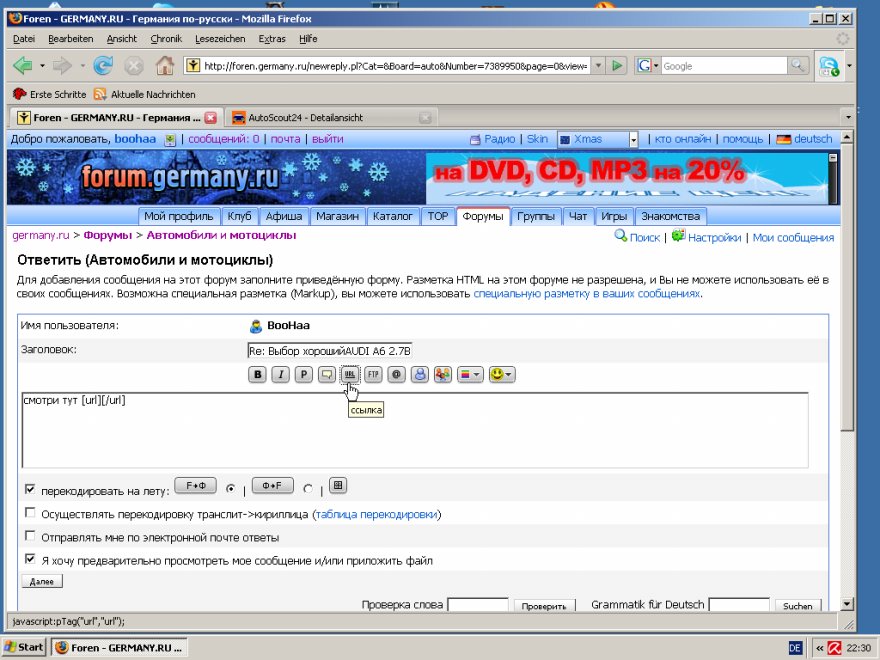
Task: Click the single user icon button
Action: coord(420,374)
